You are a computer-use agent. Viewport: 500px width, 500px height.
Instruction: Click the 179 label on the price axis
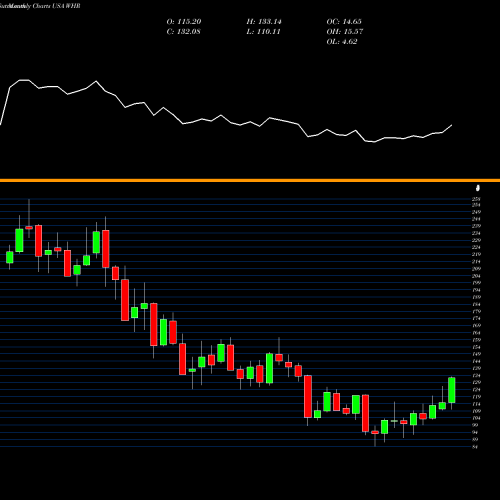pyautogui.click(x=476, y=311)
